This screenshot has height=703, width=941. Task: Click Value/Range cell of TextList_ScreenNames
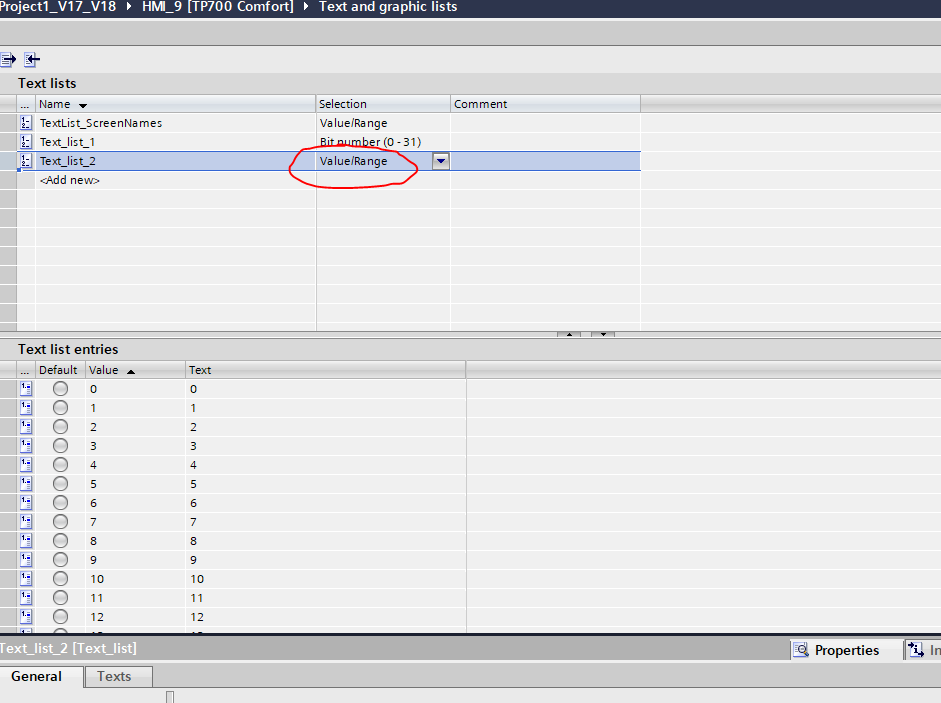click(x=383, y=122)
